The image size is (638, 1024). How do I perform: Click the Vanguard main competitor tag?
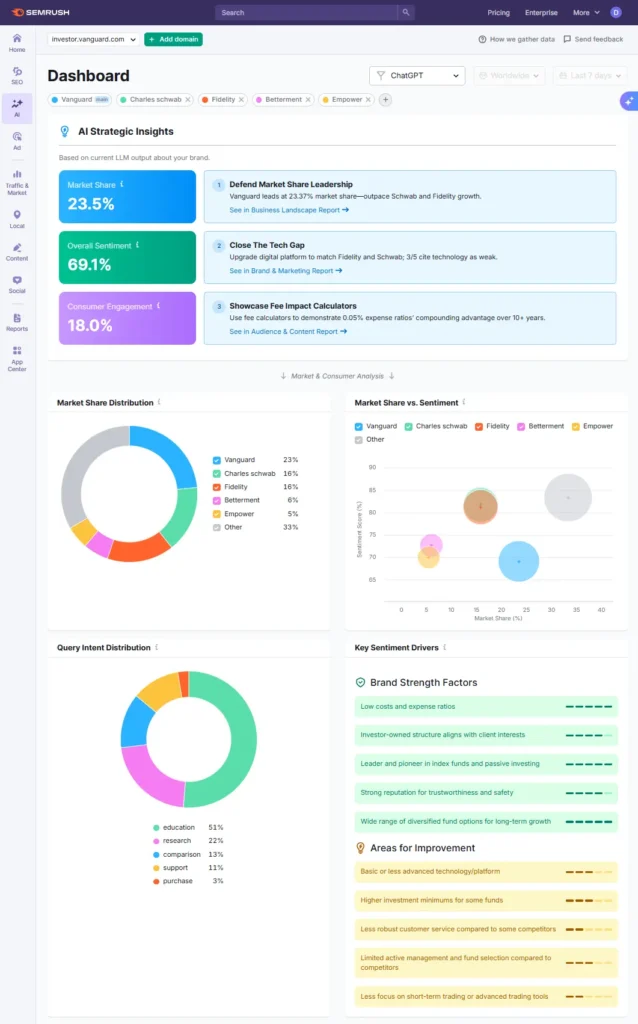[80, 100]
